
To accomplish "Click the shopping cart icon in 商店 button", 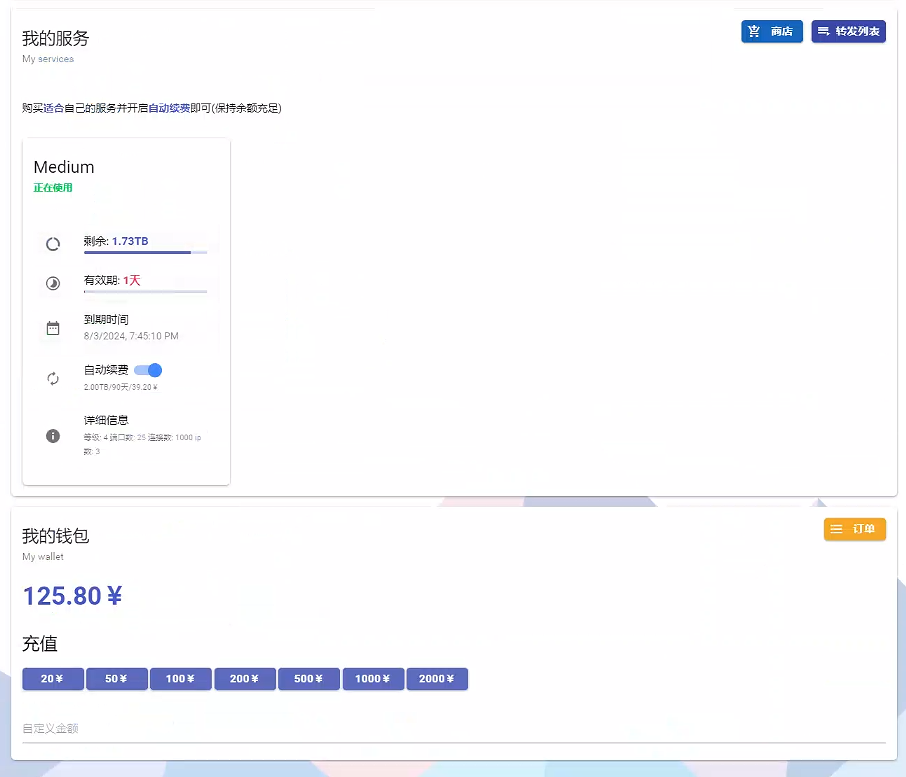I will tap(754, 32).
